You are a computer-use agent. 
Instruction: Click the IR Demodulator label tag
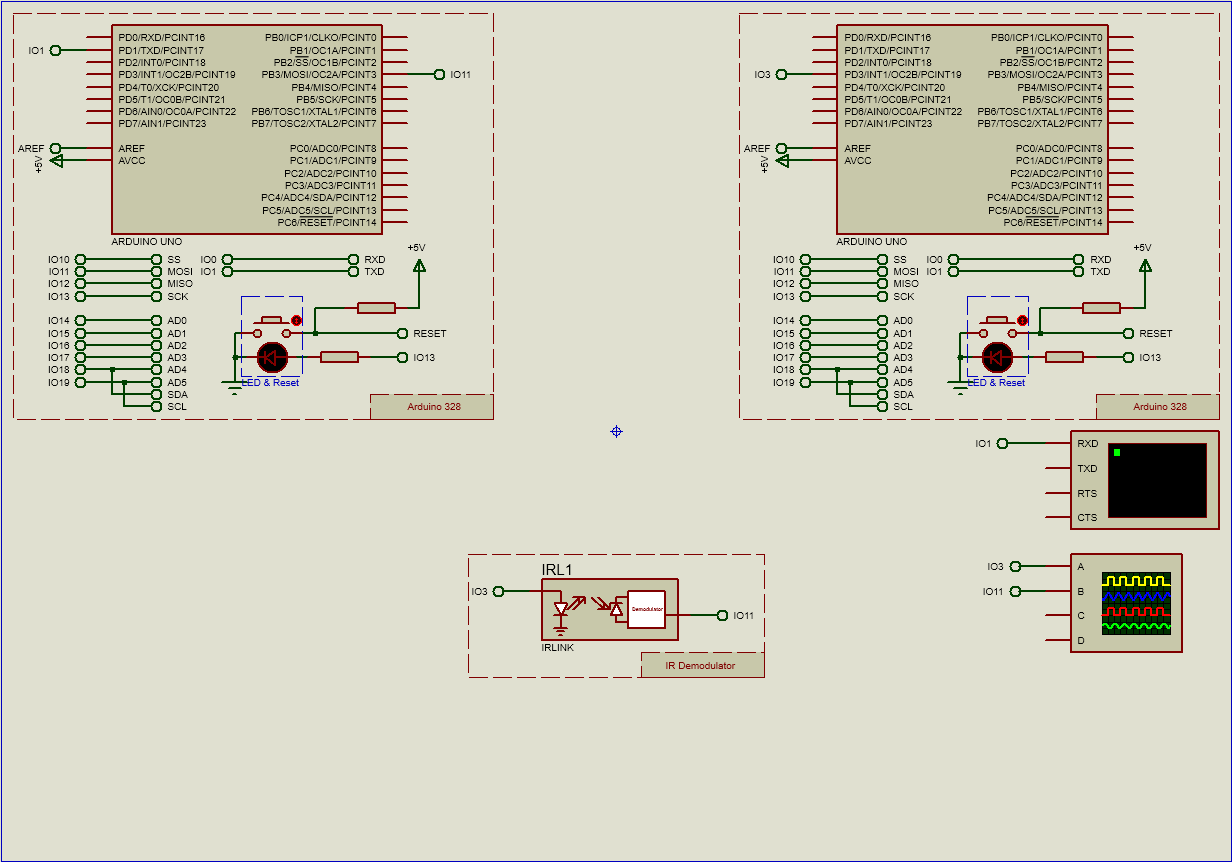pyautogui.click(x=700, y=663)
